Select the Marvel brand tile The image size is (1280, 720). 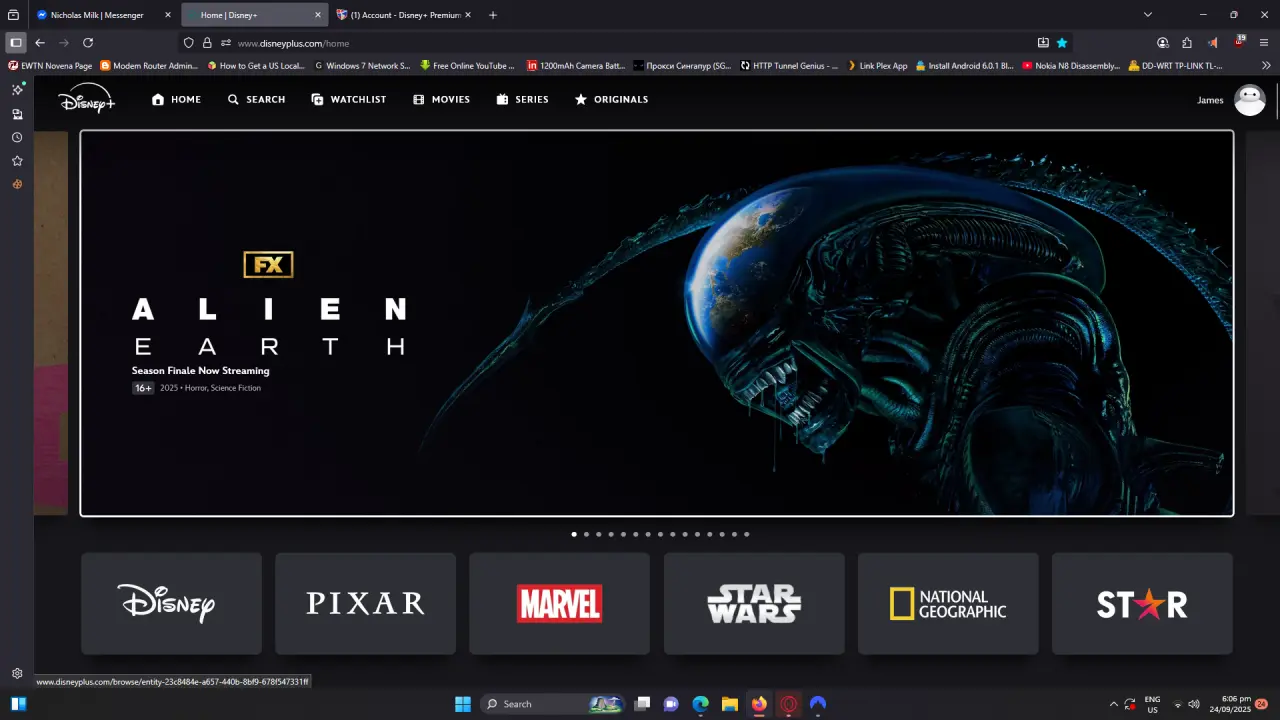(x=559, y=604)
